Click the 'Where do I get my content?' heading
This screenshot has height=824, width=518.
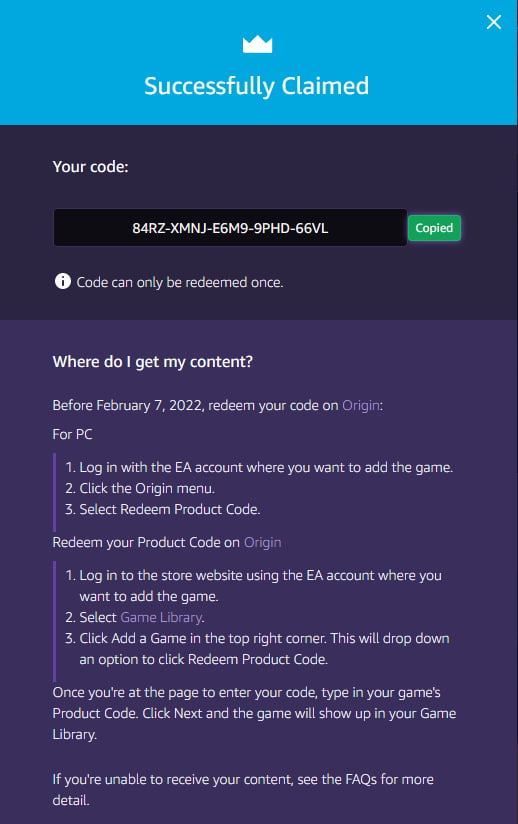pos(152,362)
